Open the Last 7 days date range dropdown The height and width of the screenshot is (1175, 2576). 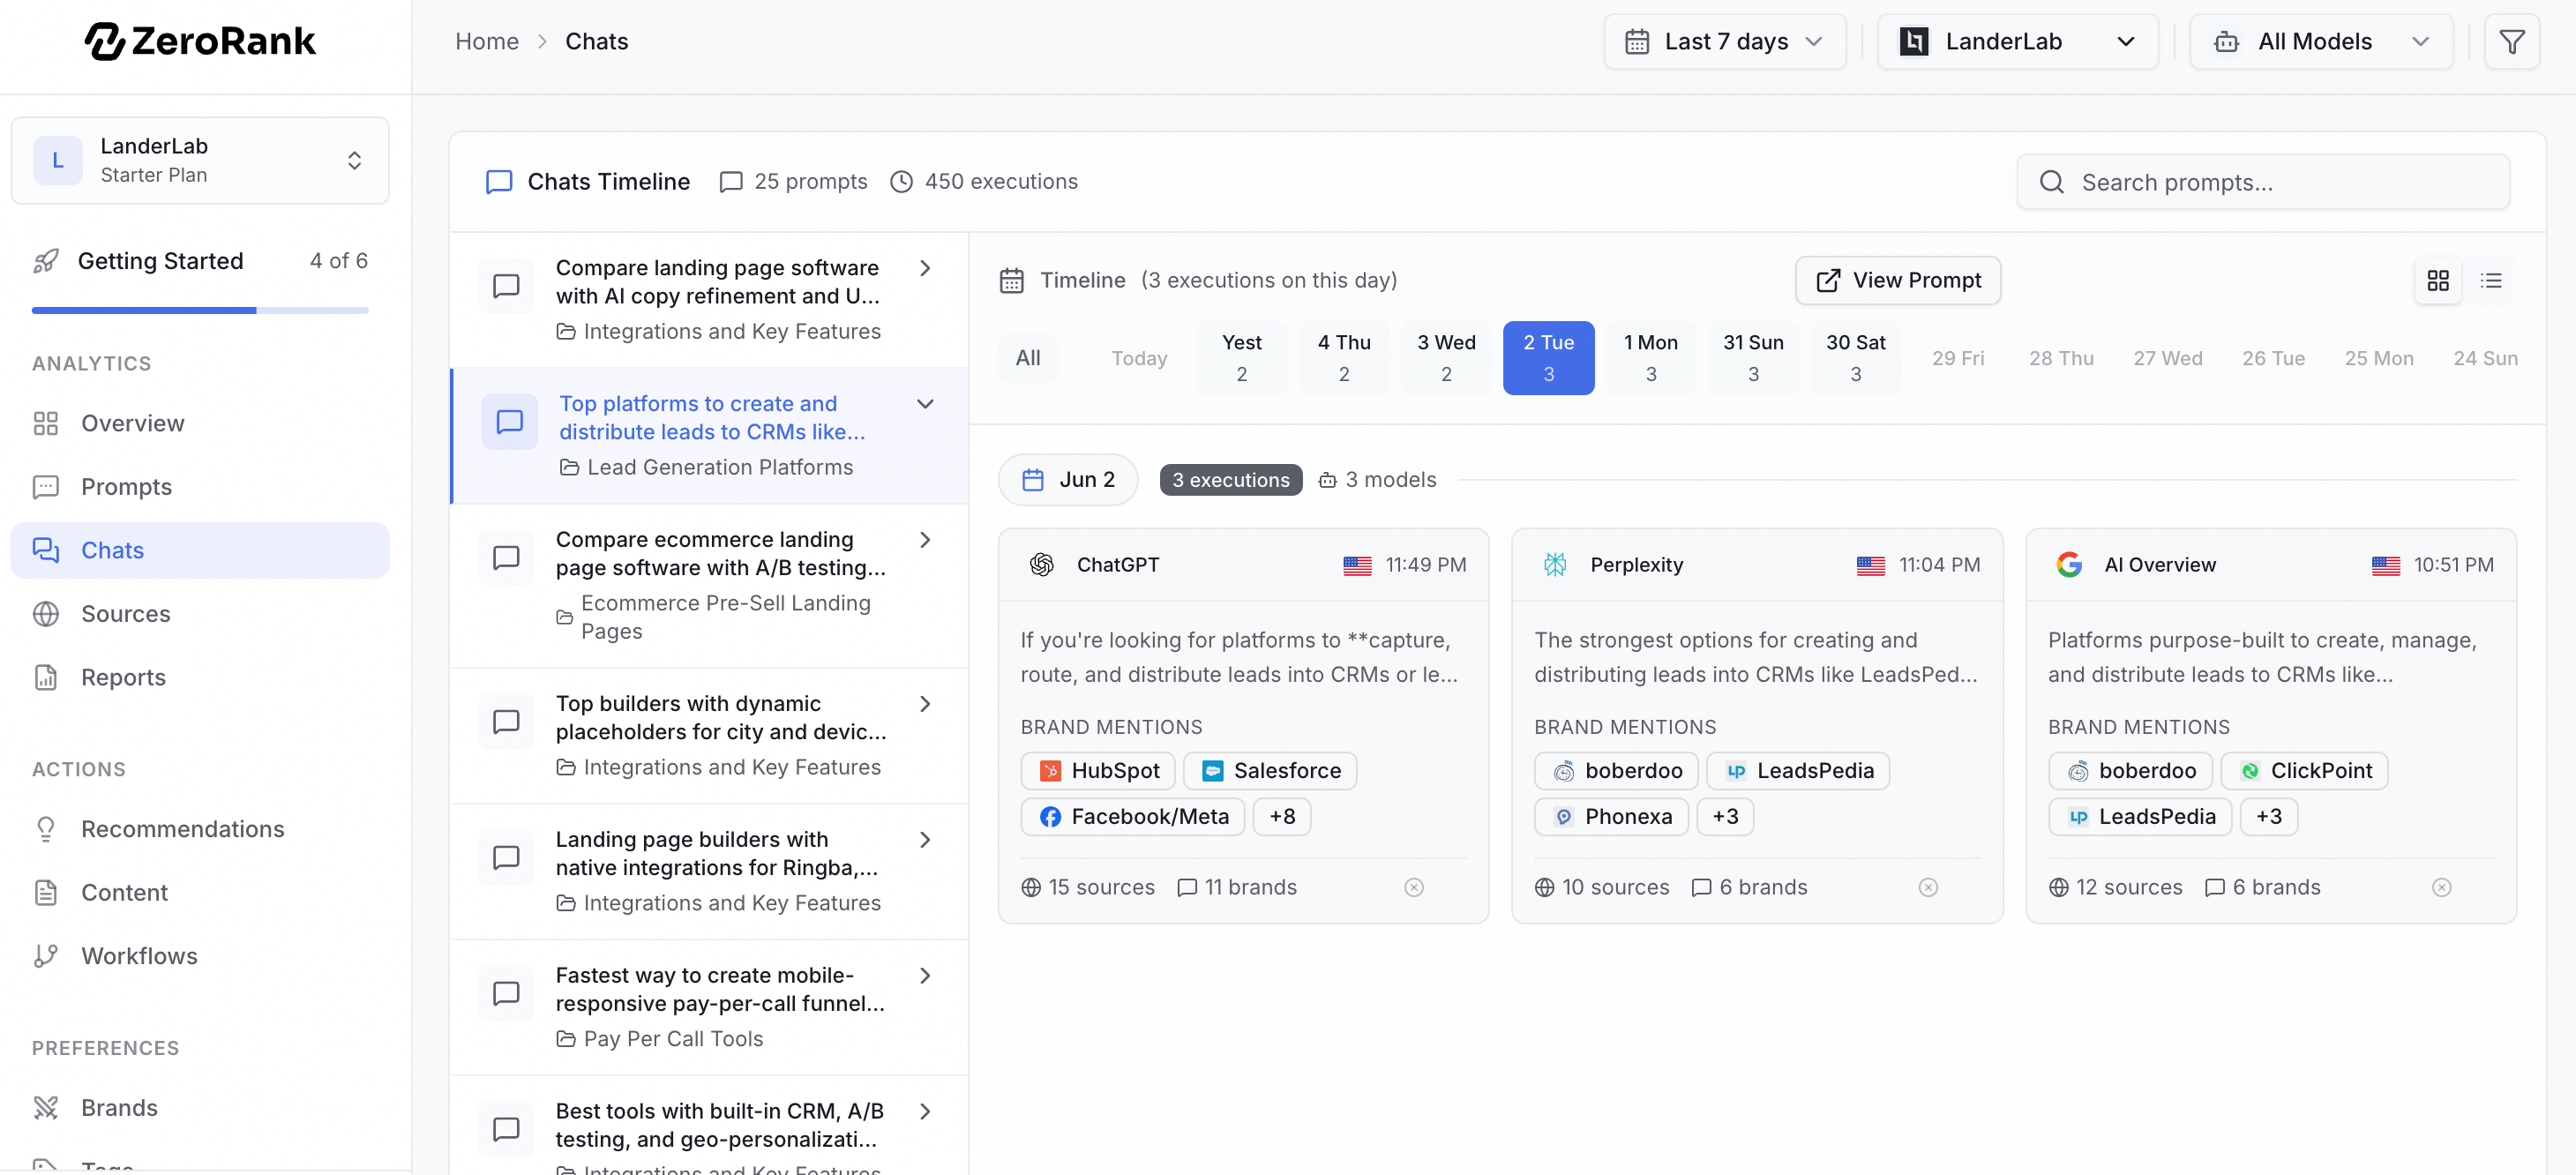[1724, 41]
